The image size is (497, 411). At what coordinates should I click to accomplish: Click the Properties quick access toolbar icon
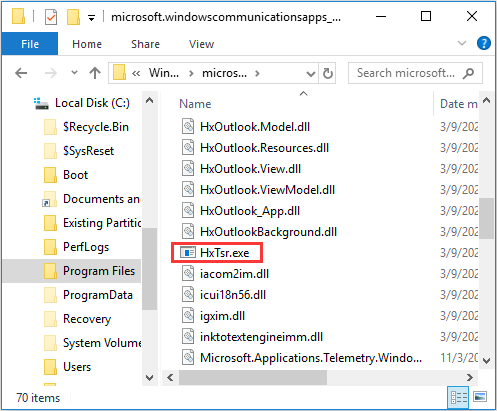click(51, 17)
